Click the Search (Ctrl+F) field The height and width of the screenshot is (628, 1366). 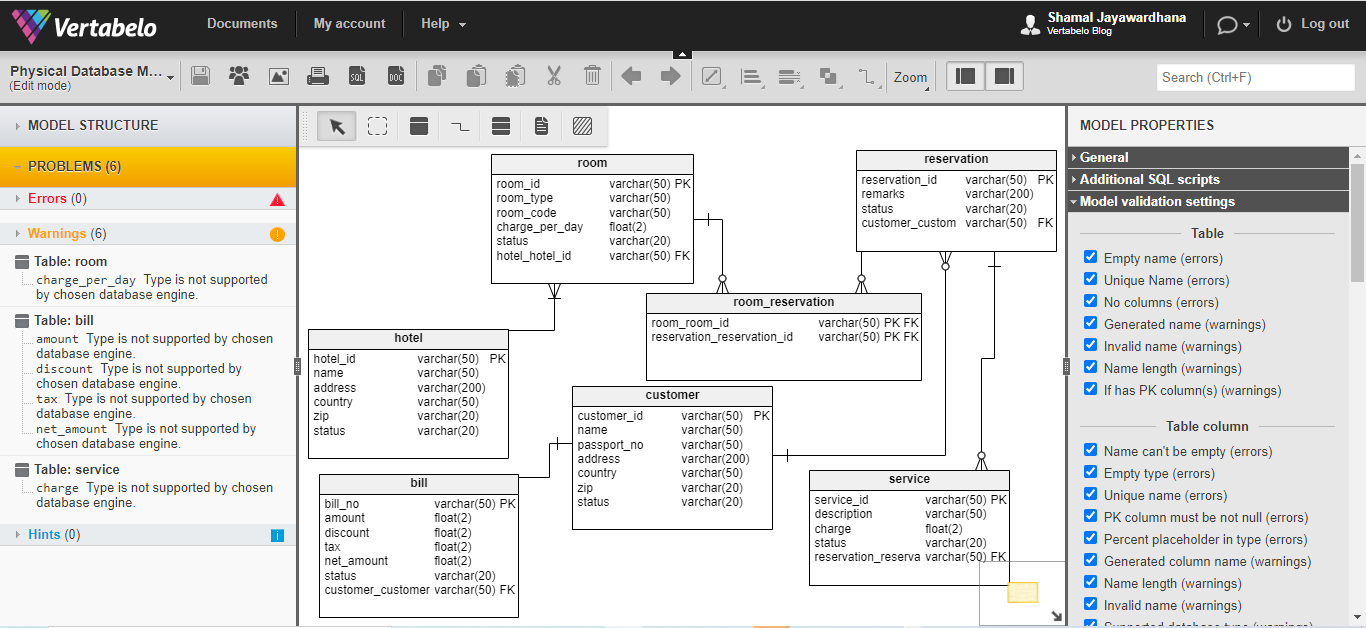pyautogui.click(x=1255, y=77)
